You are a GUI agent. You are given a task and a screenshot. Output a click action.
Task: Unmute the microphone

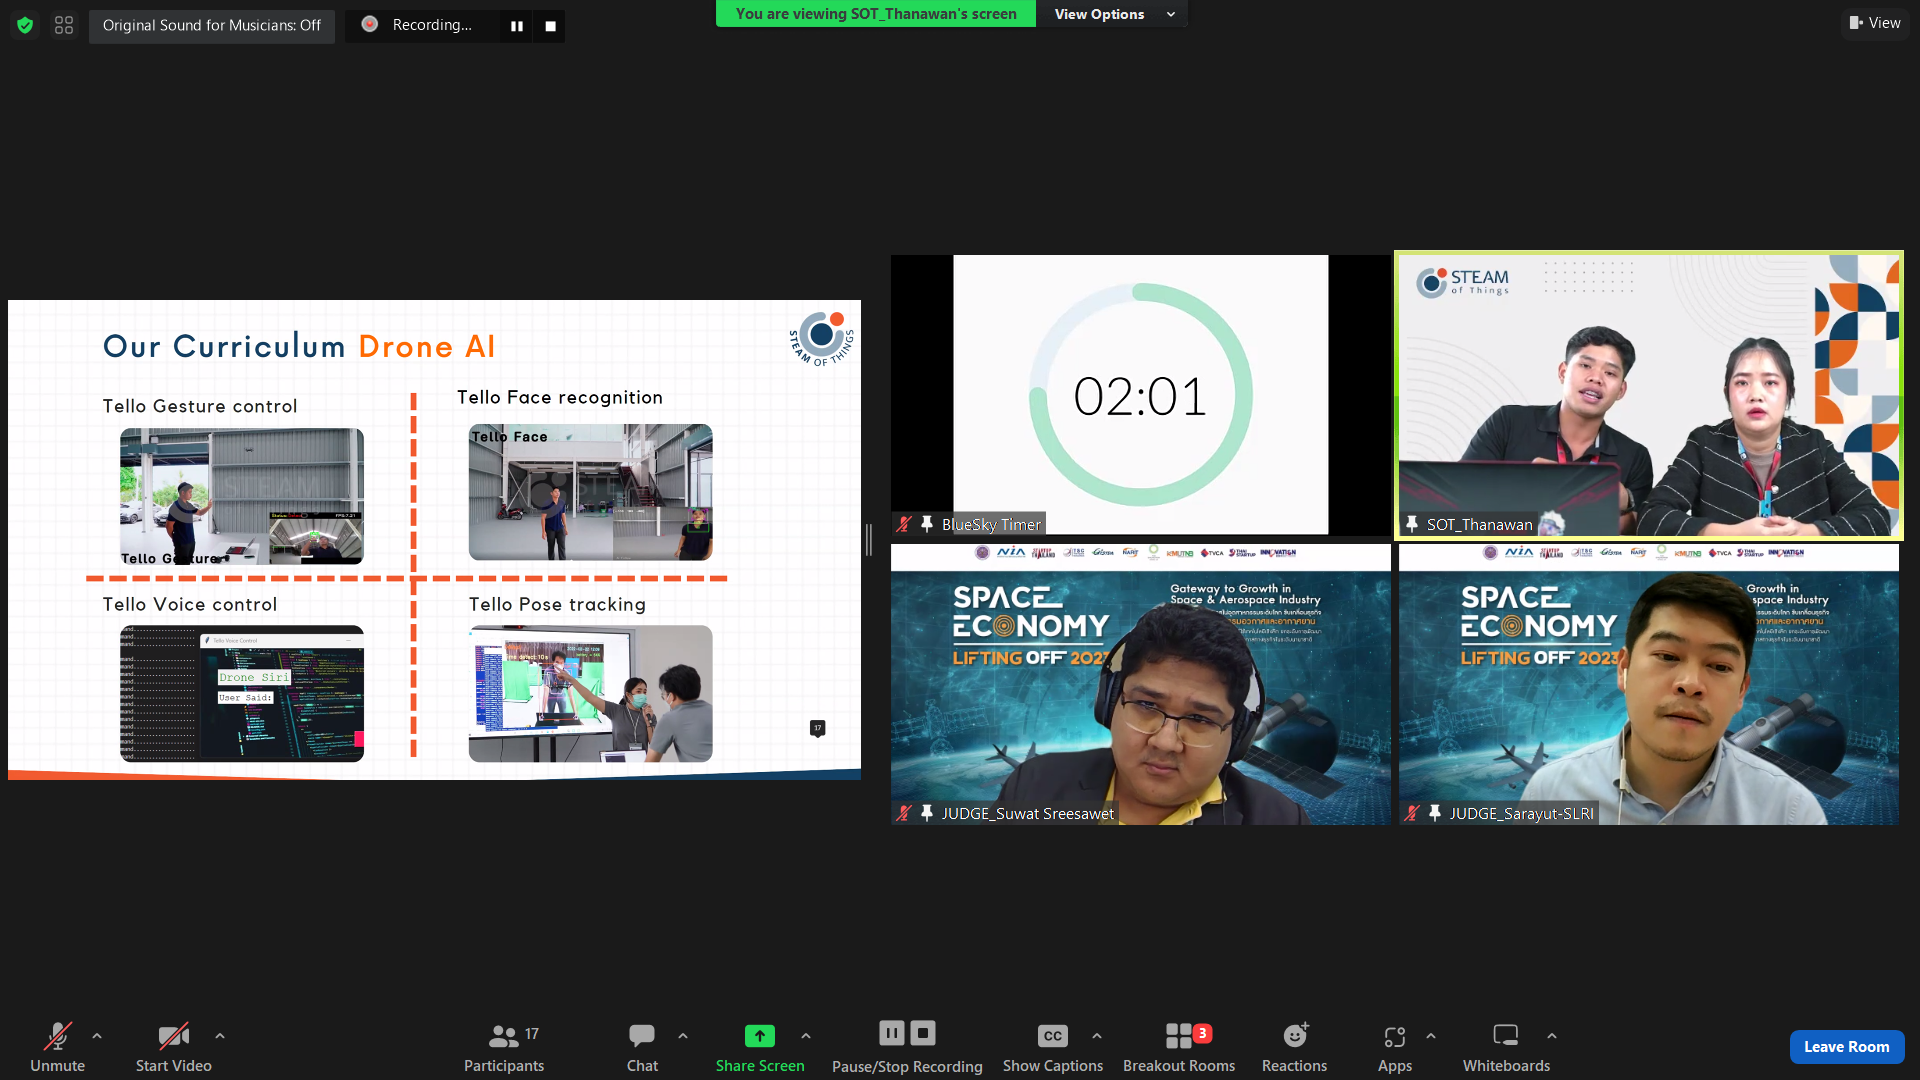57,1047
